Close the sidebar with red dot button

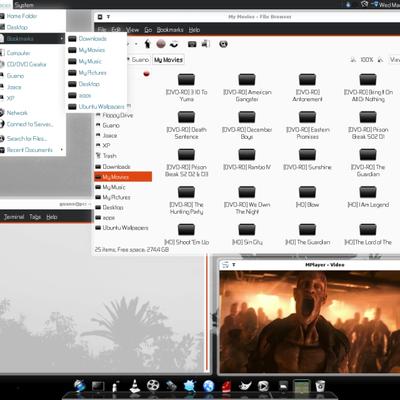146,74
